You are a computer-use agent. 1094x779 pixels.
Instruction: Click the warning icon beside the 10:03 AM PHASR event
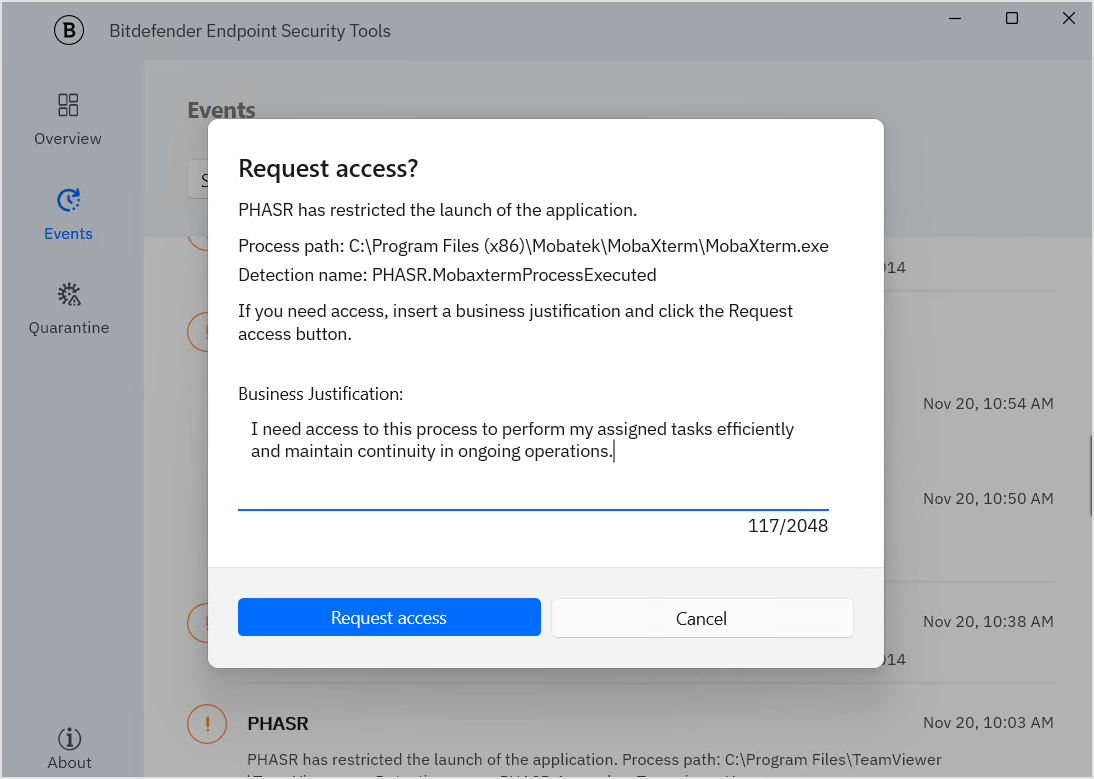[x=207, y=723]
